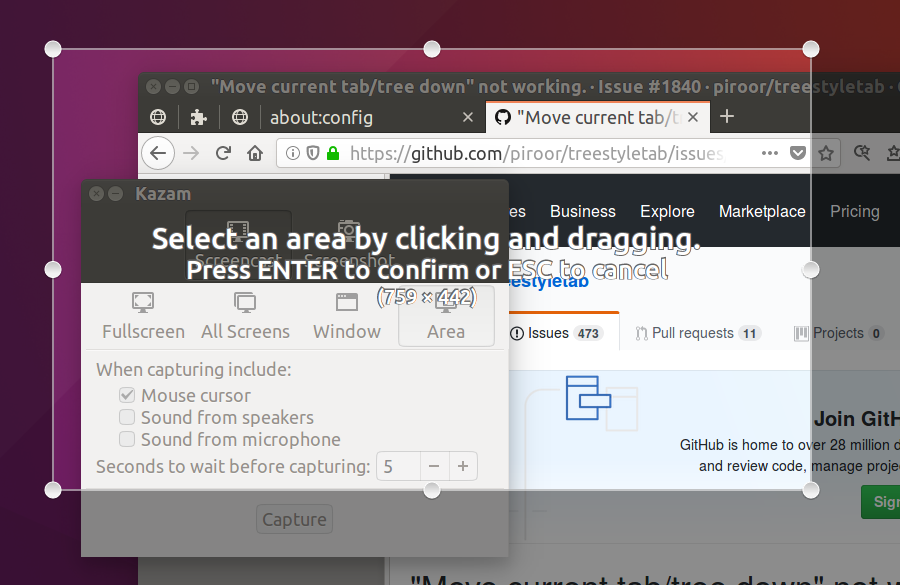Screen dimensions: 900x585
Task: Open Marketplace in GitHub navigation
Action: 762,211
